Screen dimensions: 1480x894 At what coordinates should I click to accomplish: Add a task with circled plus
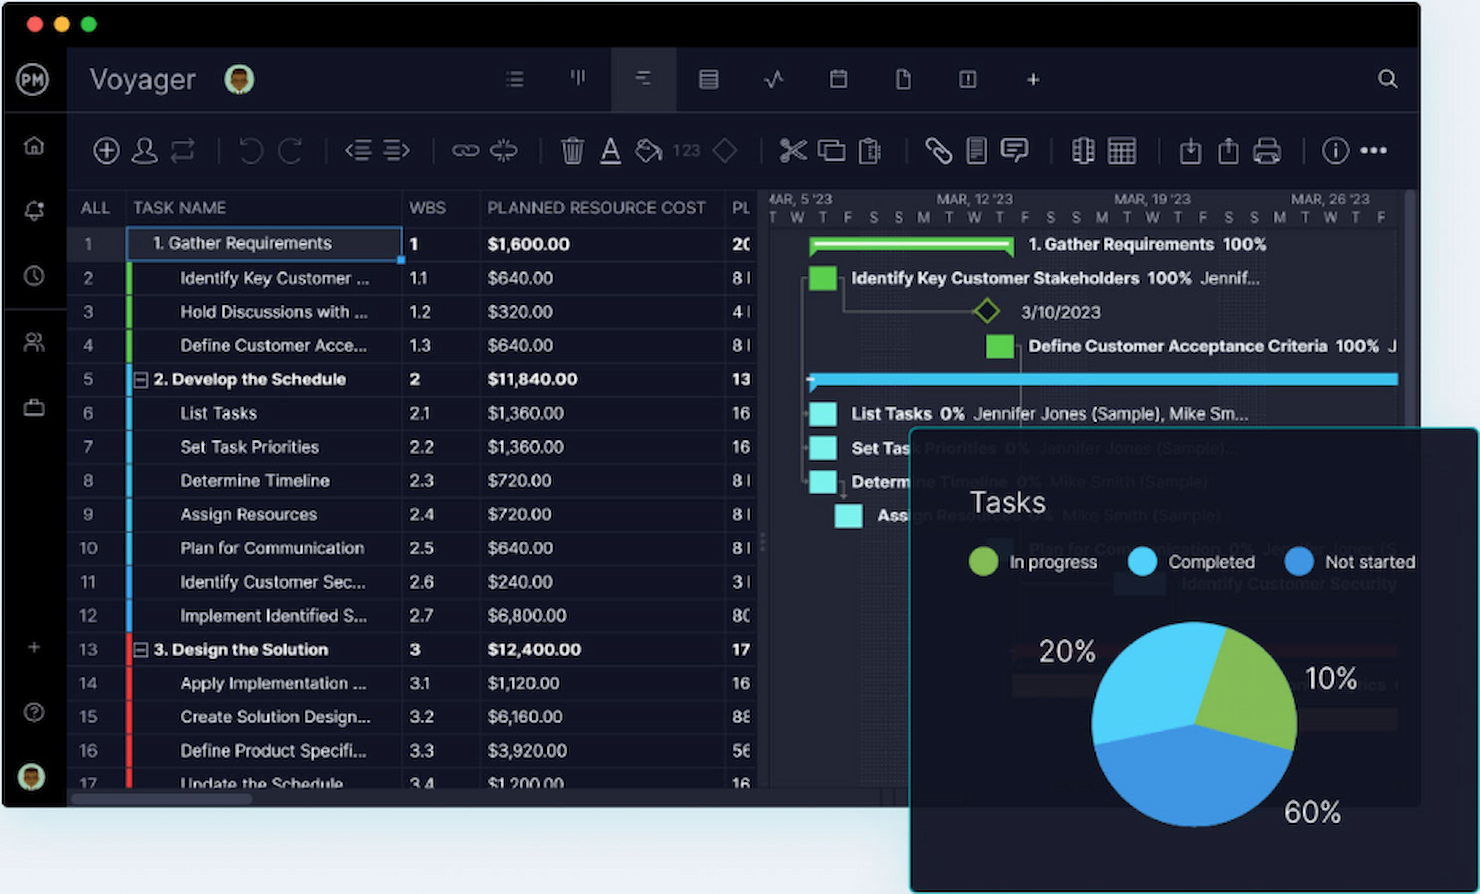106,151
